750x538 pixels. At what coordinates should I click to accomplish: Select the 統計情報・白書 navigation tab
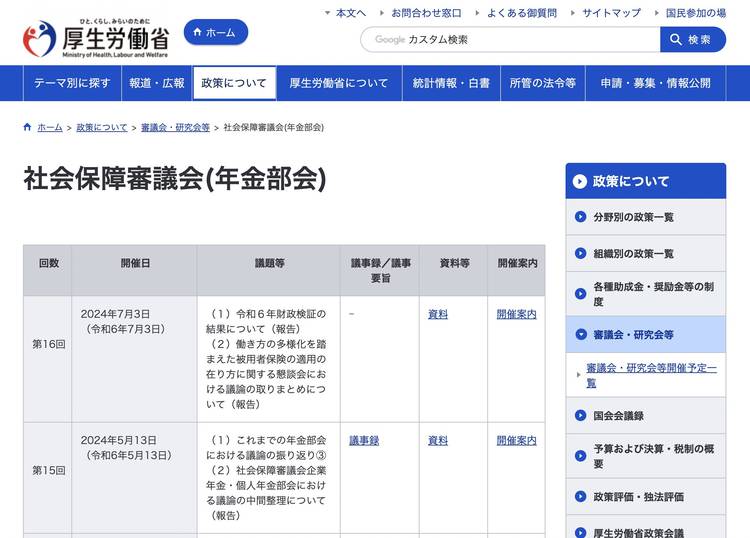[451, 83]
